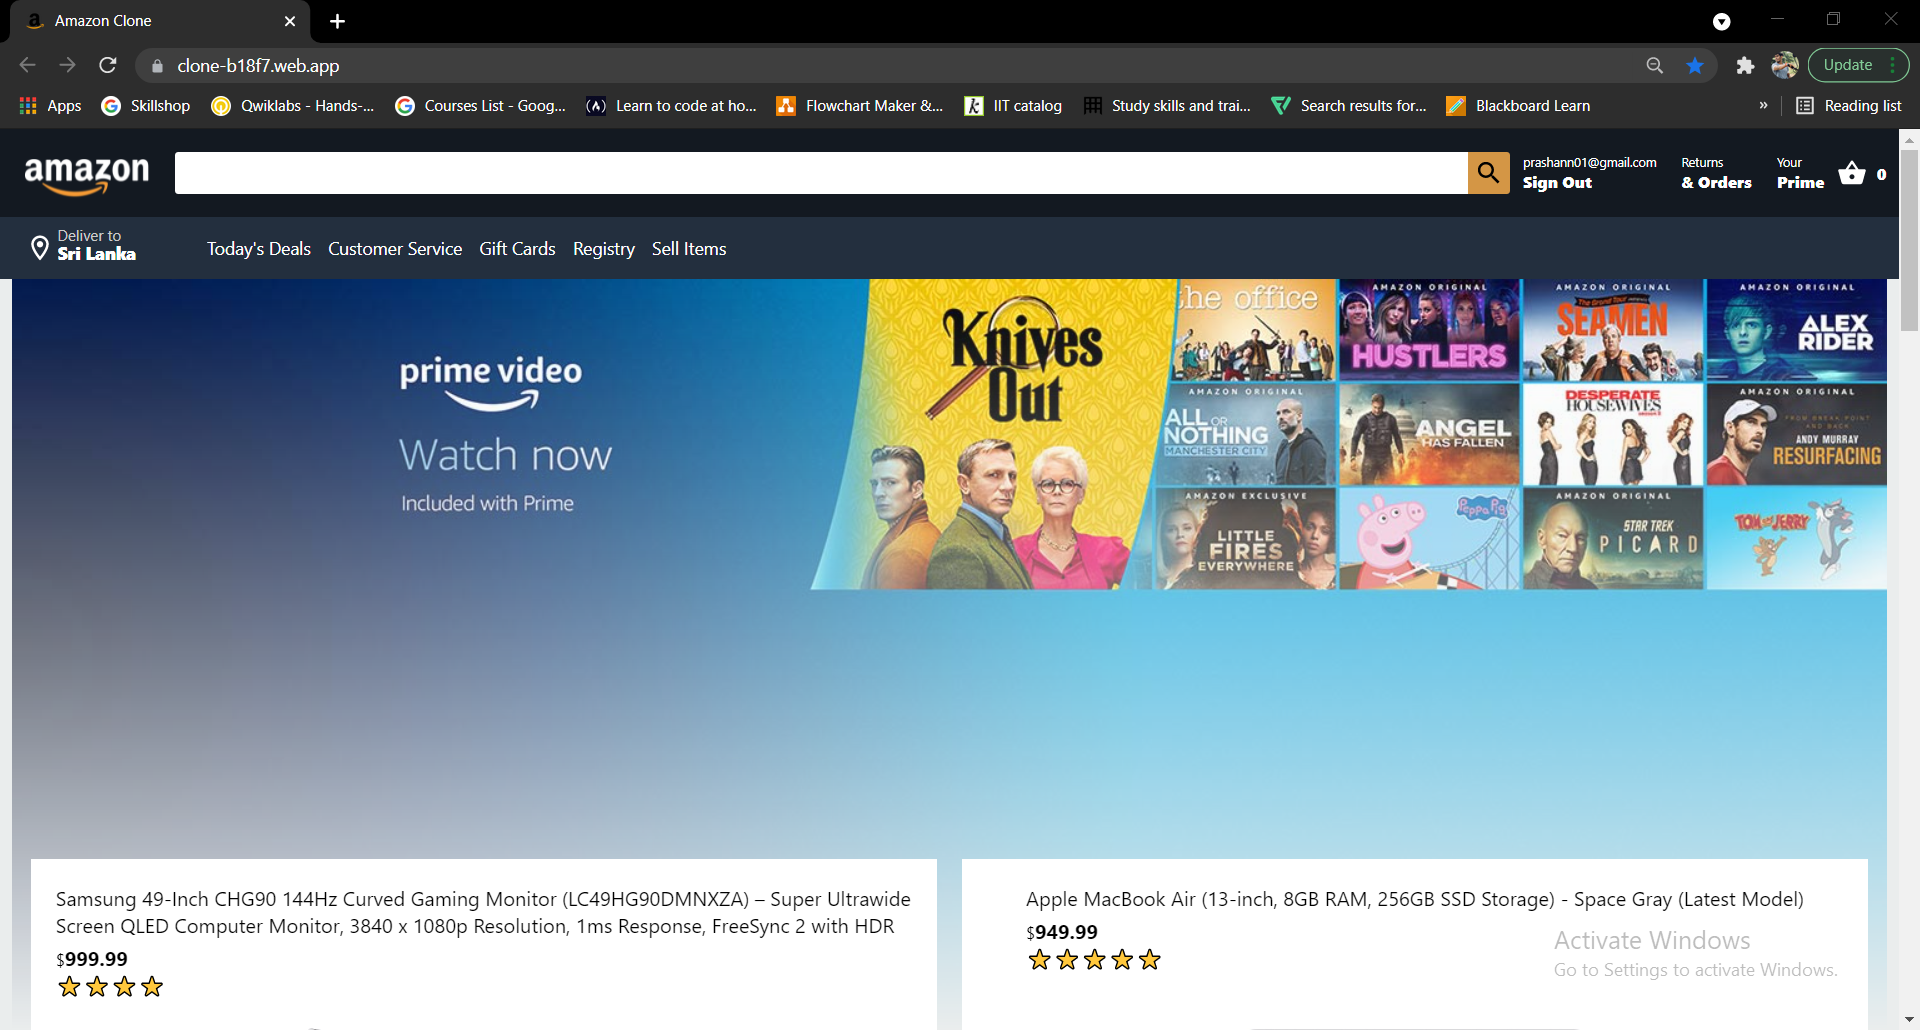1920x1030 pixels.
Task: Select Gift Cards menu item
Action: click(517, 249)
